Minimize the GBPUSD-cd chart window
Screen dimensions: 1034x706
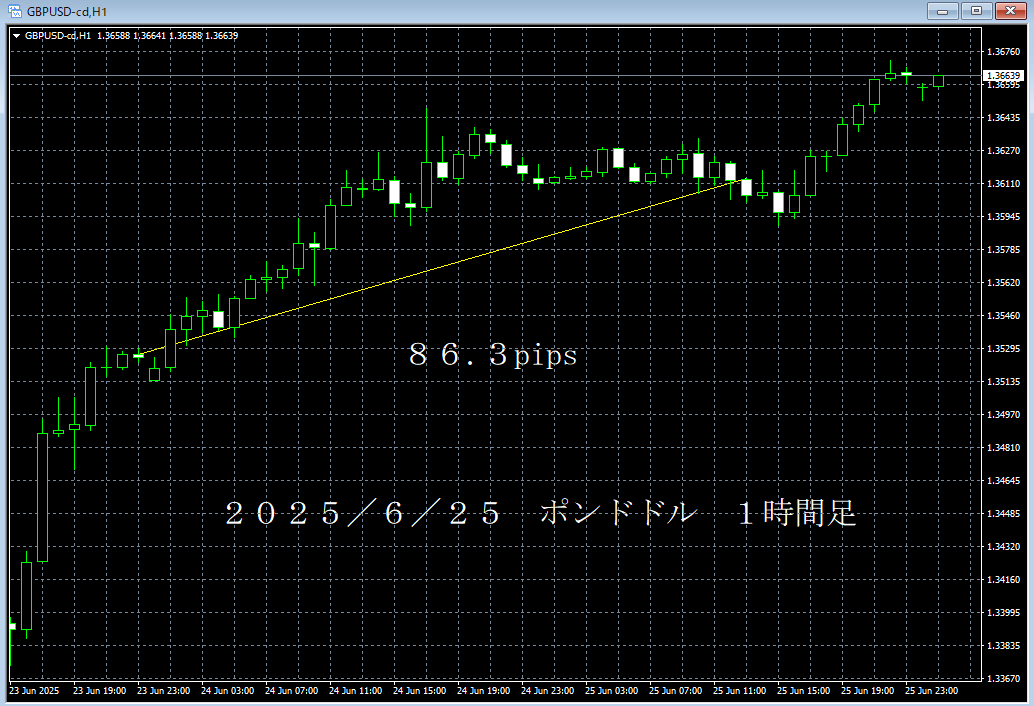(x=941, y=11)
